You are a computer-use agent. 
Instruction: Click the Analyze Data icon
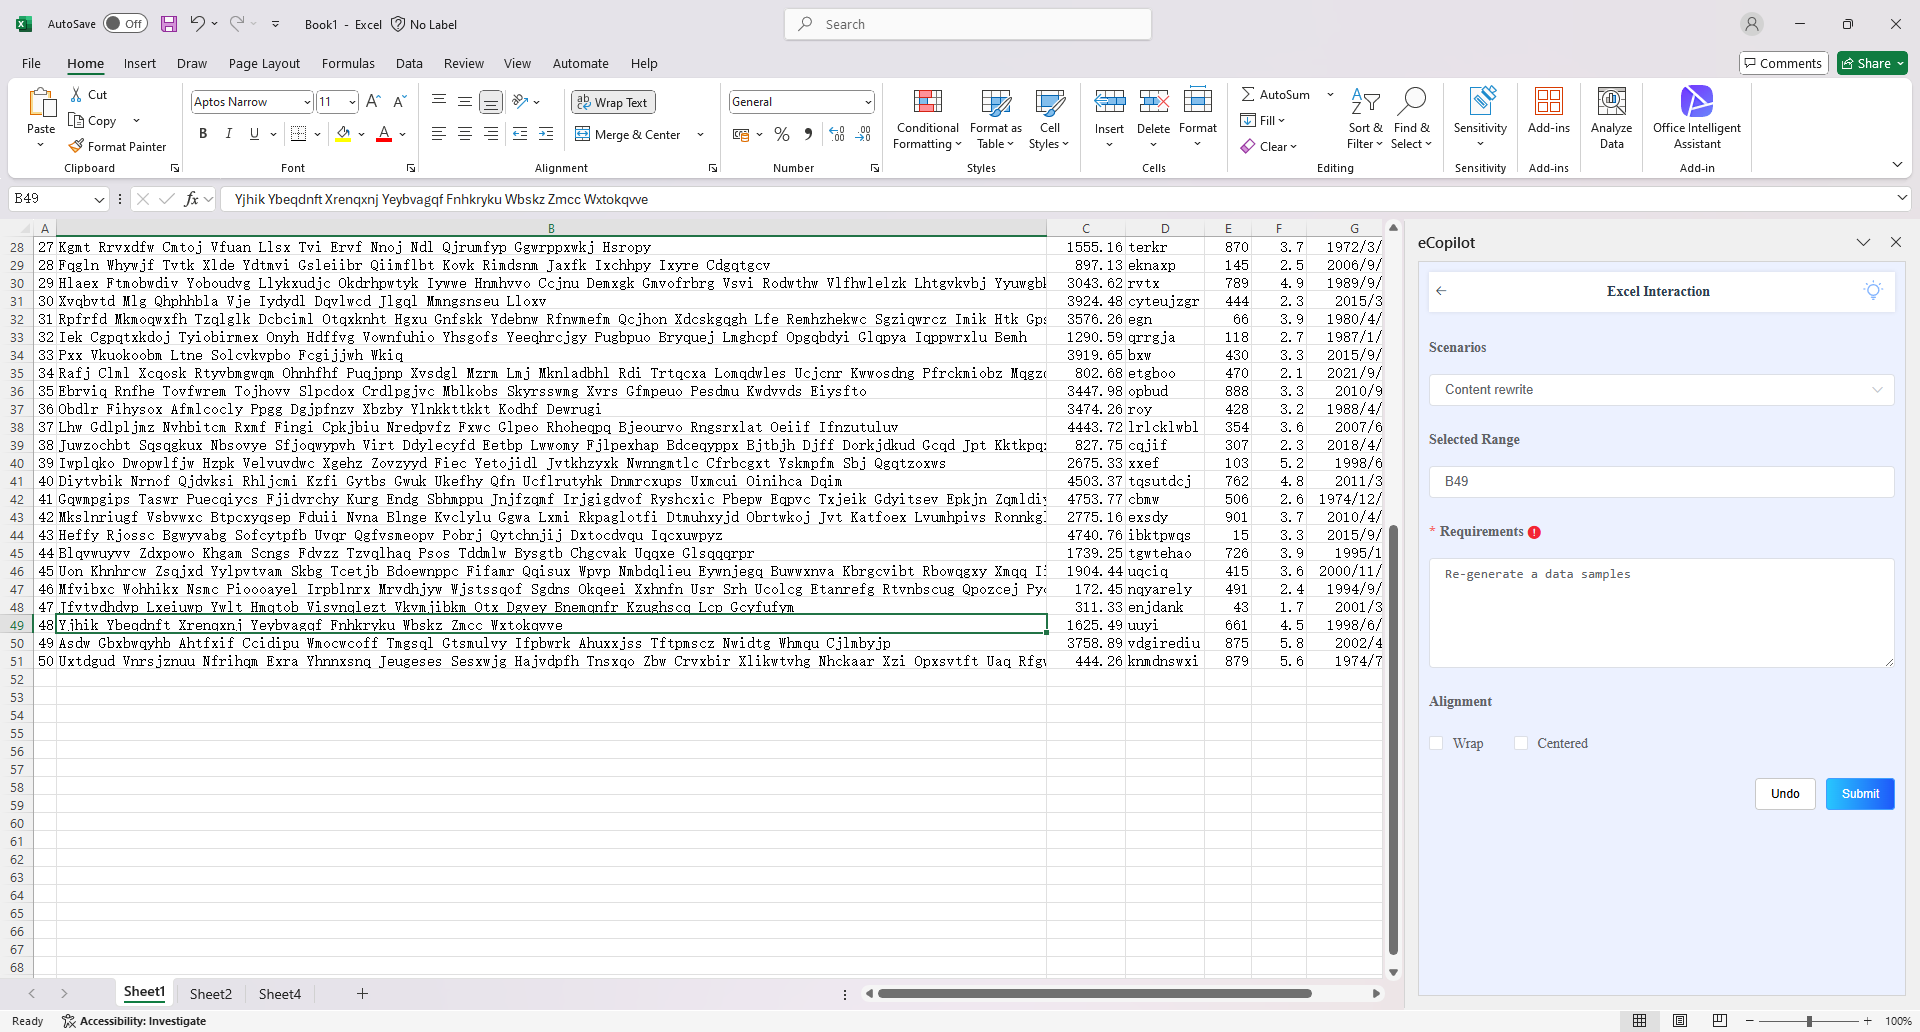[x=1610, y=118]
